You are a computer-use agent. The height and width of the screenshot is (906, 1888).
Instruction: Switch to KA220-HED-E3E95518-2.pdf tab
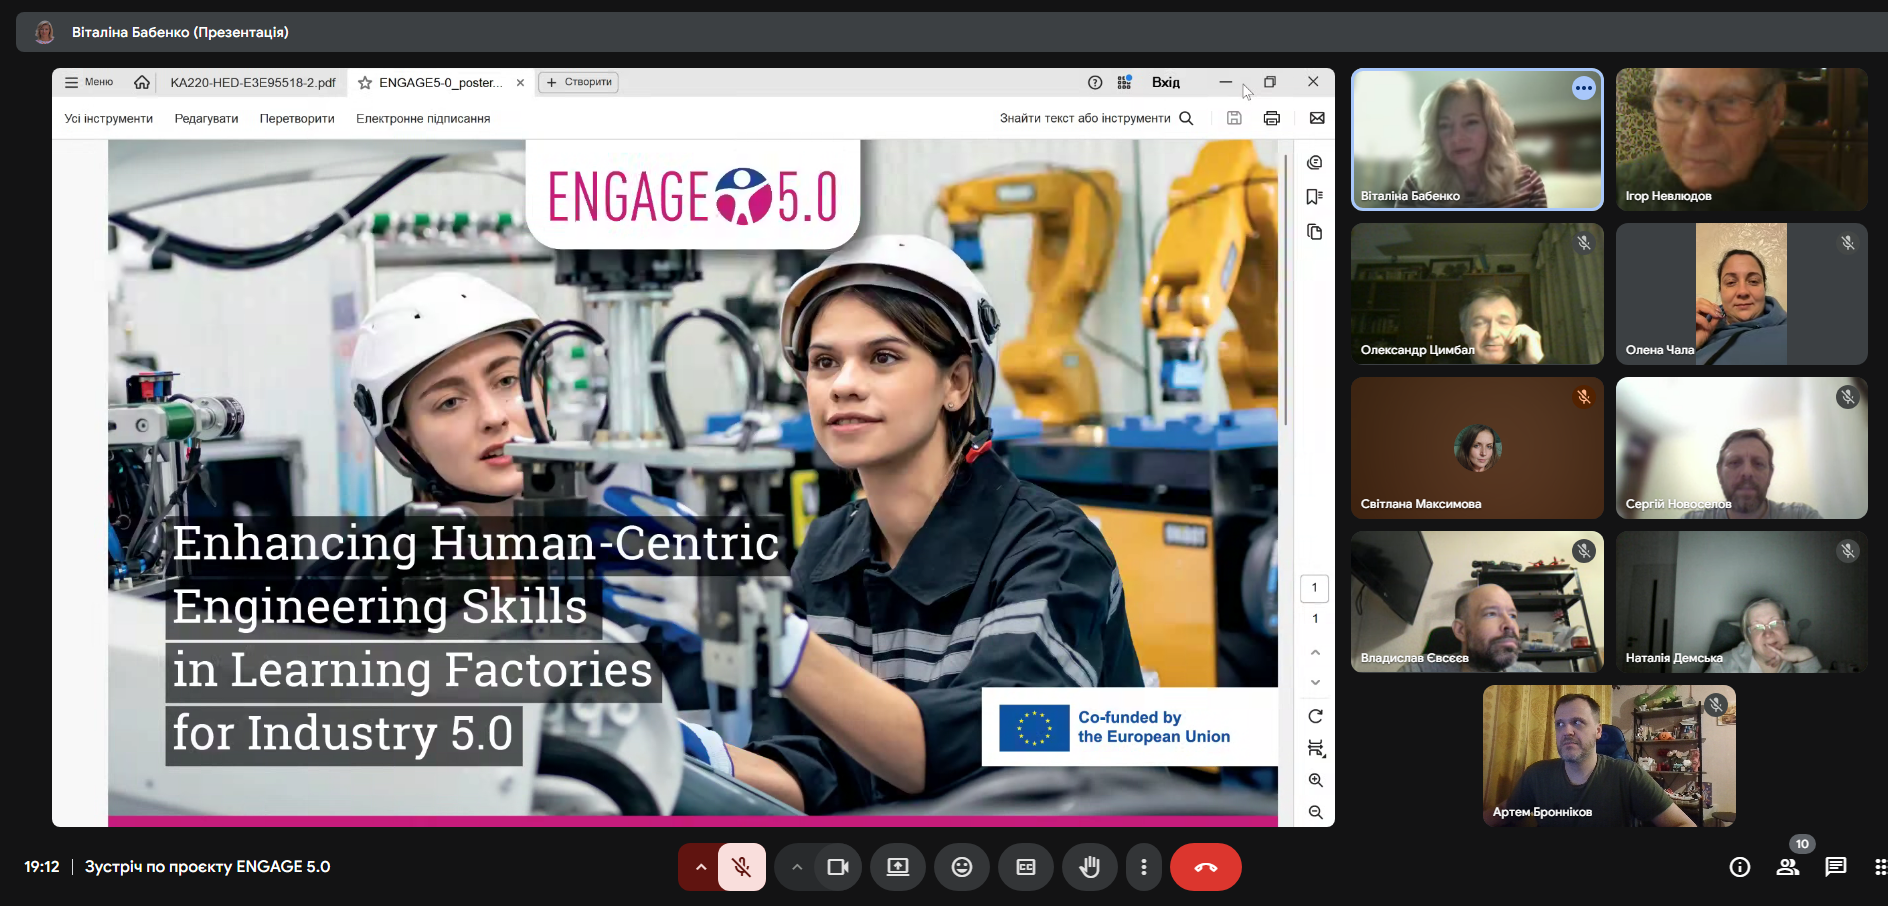point(252,82)
